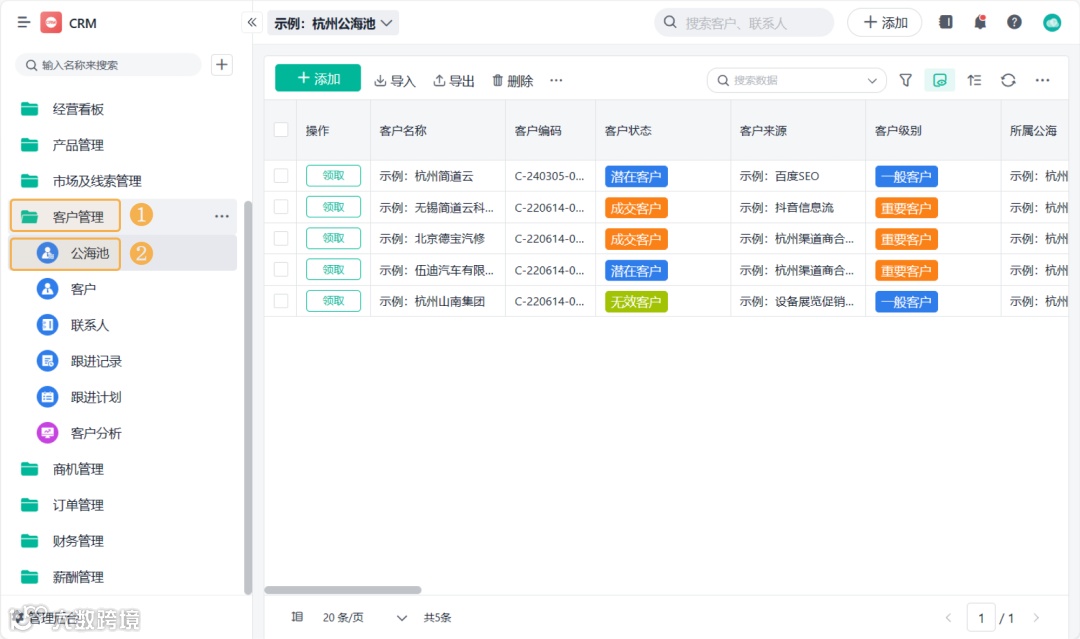Click the green 添加 button above the table
The image size is (1080, 639).
(318, 78)
